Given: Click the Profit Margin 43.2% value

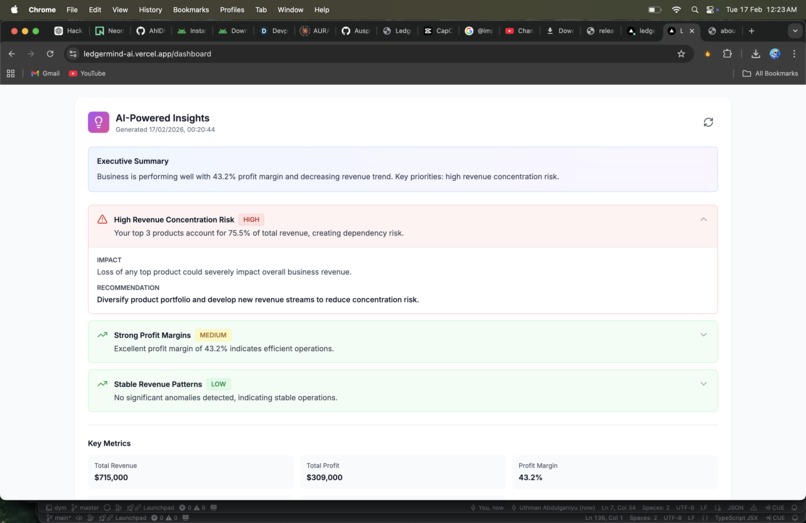Looking at the screenshot, I should 530,477.
